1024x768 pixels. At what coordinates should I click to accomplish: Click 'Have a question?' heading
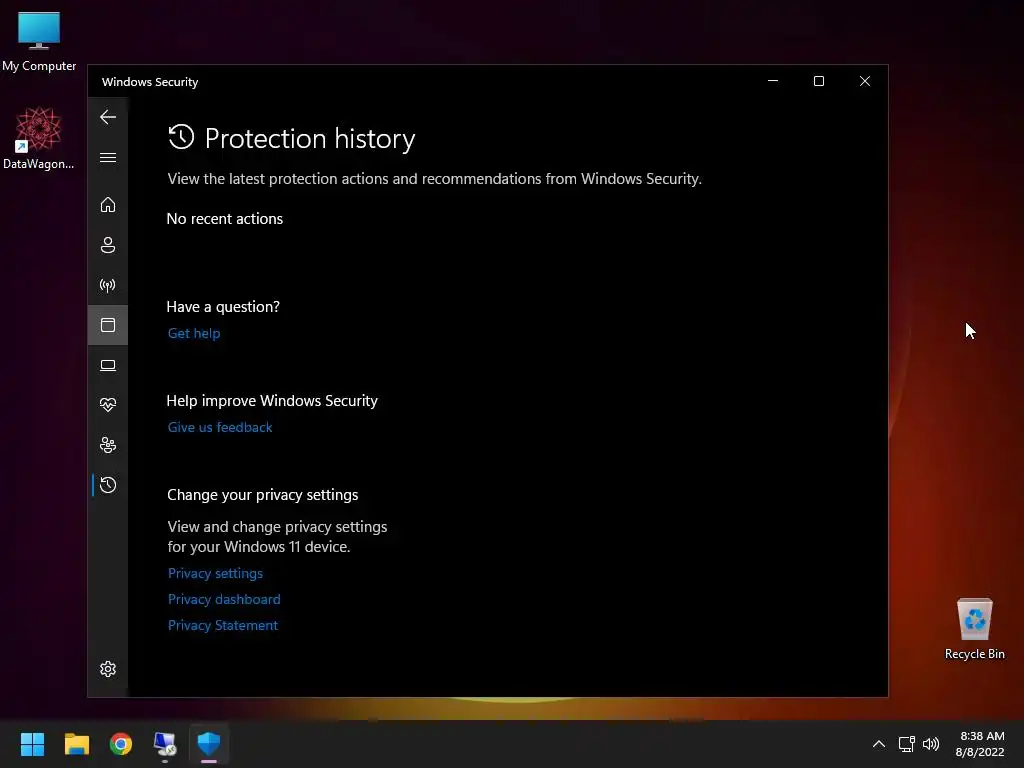tap(223, 307)
